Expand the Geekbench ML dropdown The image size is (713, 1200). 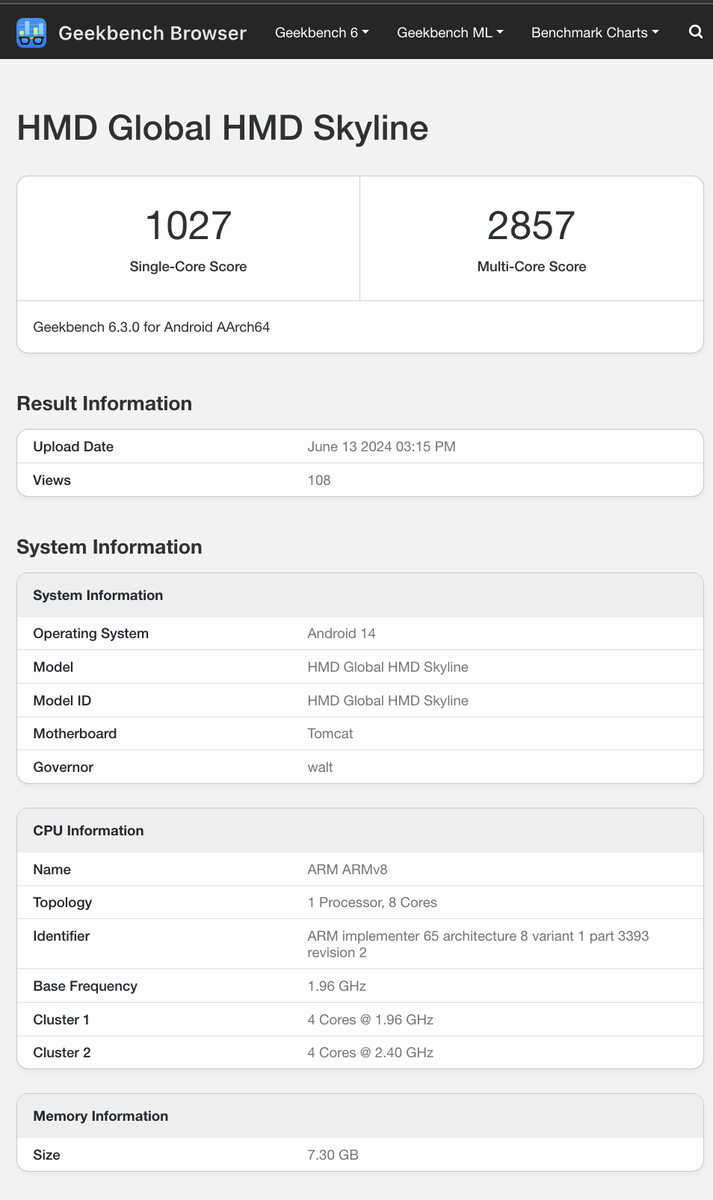450,32
